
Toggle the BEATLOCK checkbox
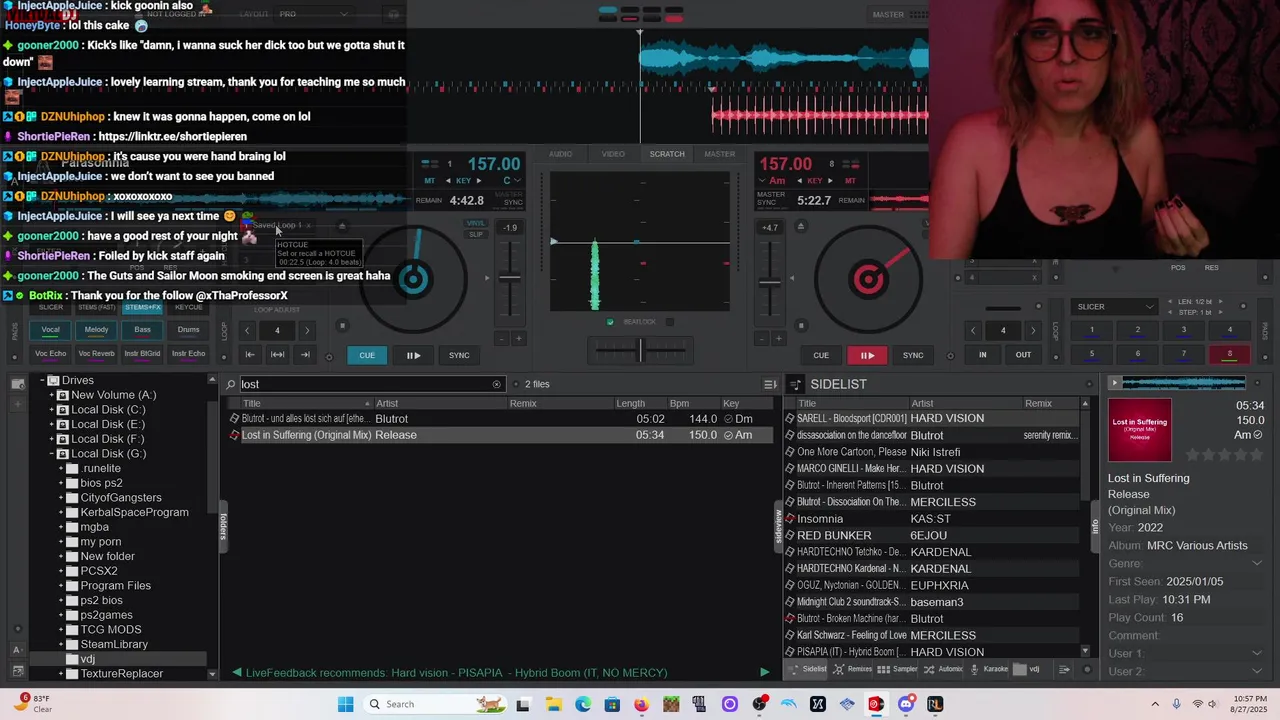(610, 322)
